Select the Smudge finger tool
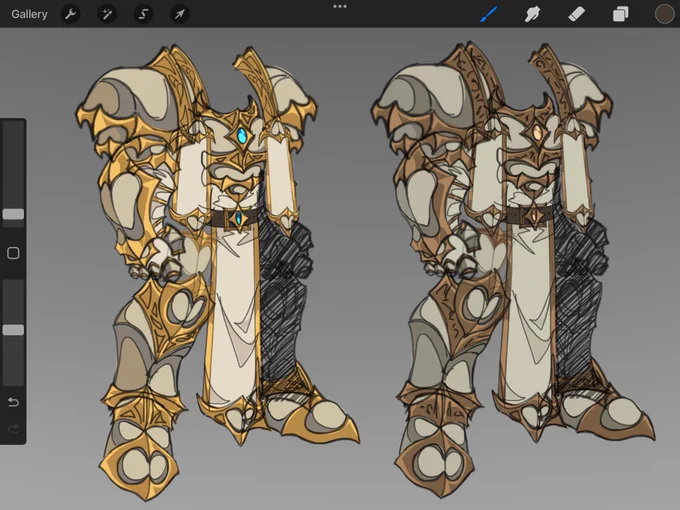The width and height of the screenshot is (680, 510). click(532, 14)
